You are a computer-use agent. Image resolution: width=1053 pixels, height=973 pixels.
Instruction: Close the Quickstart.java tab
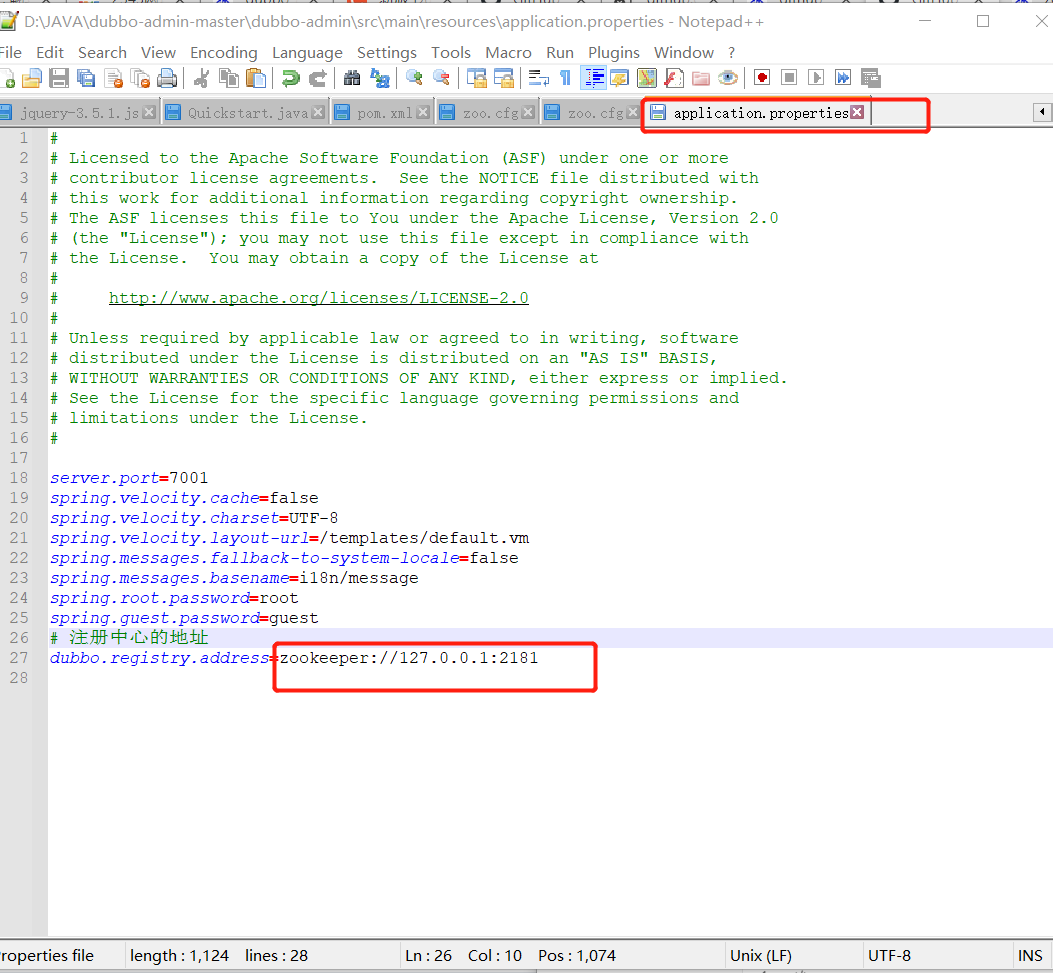[x=318, y=112]
